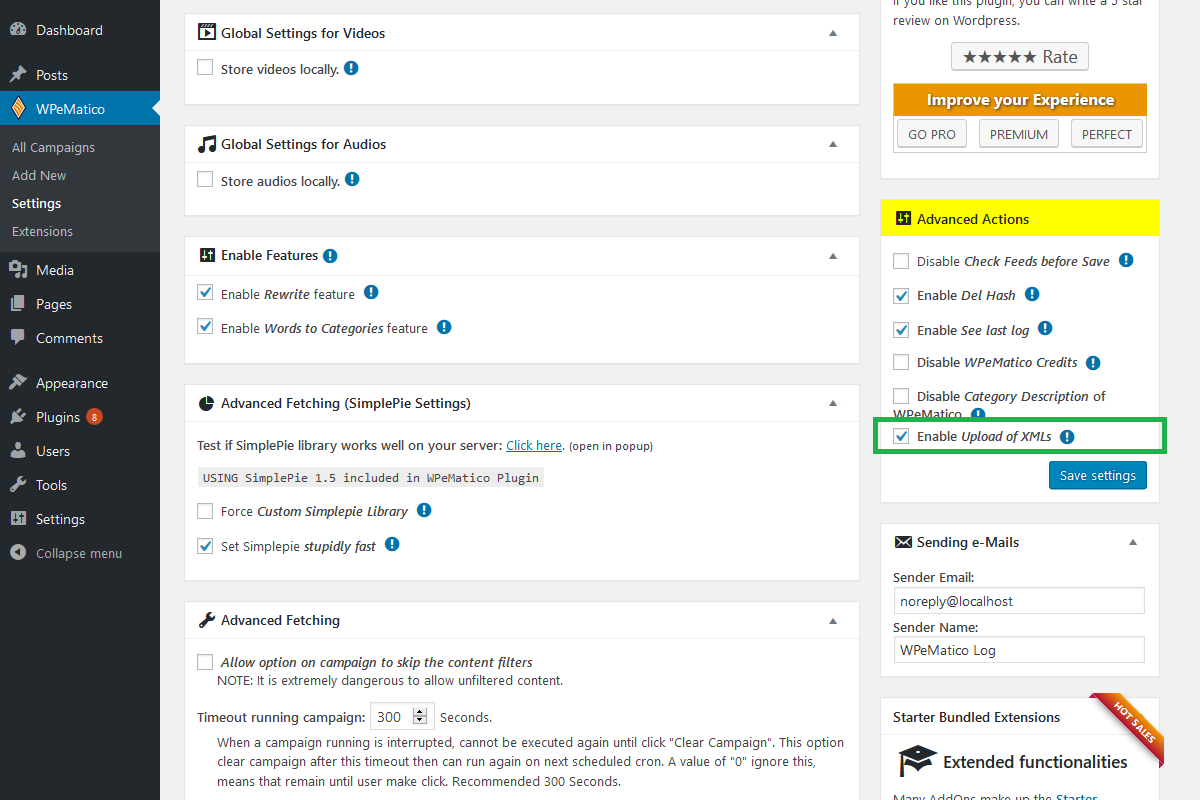The height and width of the screenshot is (800, 1200).
Task: Click the Plugins plug icon
Action: tap(18, 417)
